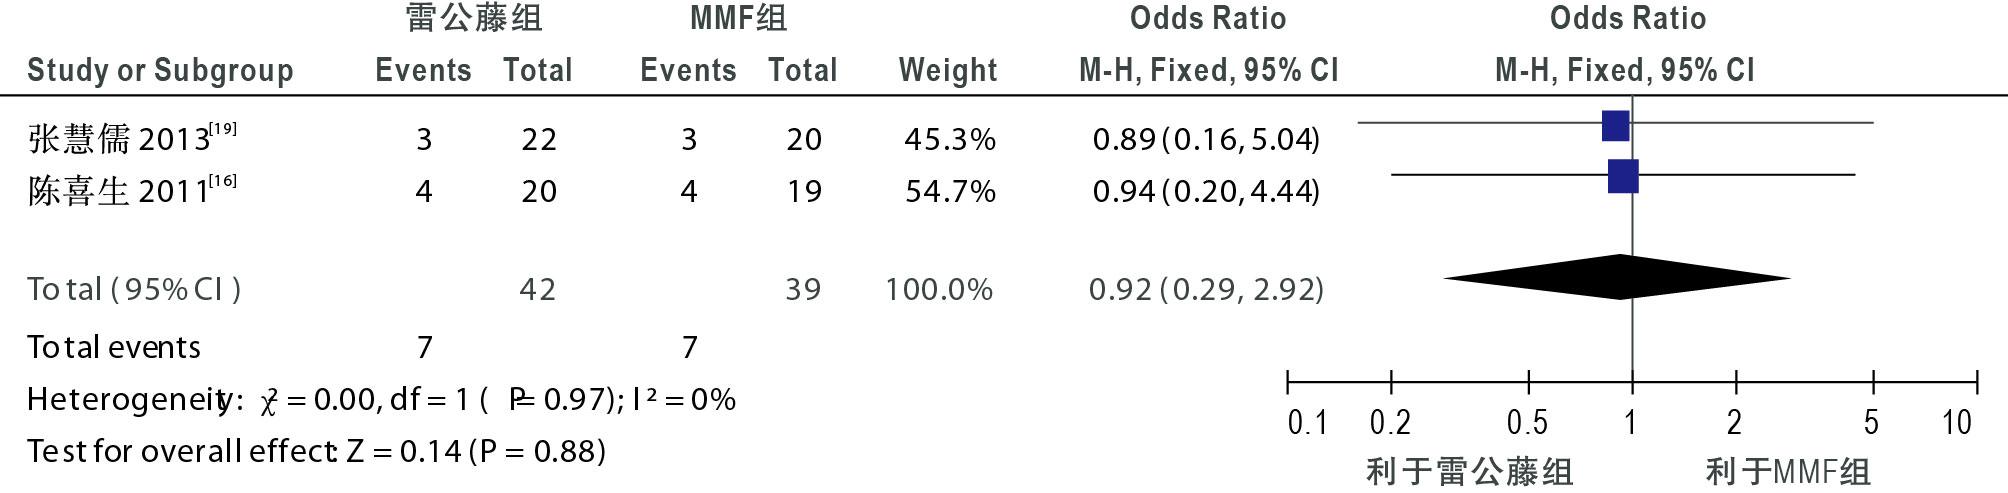This screenshot has height=493, width=2008.
Task: Click the Test for overall effect line
Action: pos(316,451)
